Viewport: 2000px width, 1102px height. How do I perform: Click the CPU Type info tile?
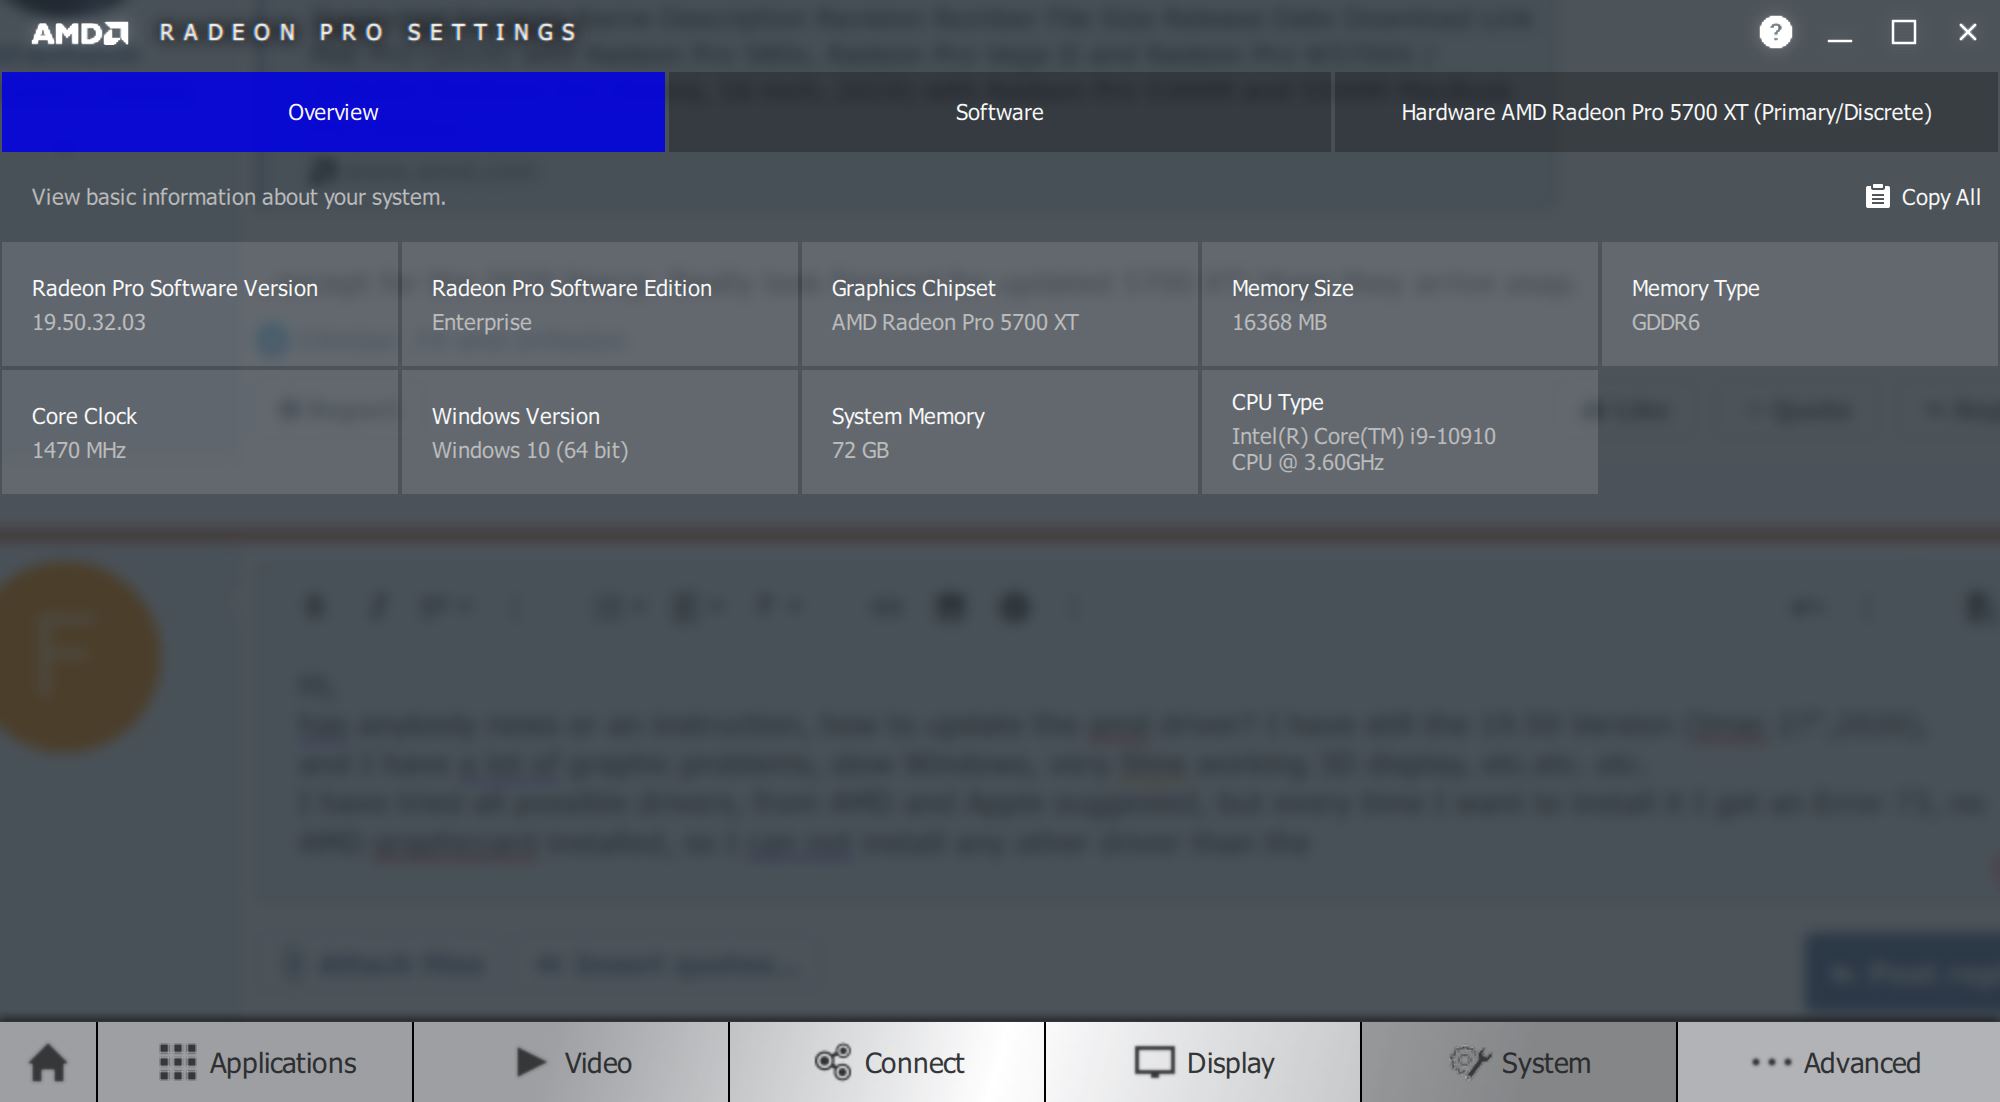[x=1400, y=432]
